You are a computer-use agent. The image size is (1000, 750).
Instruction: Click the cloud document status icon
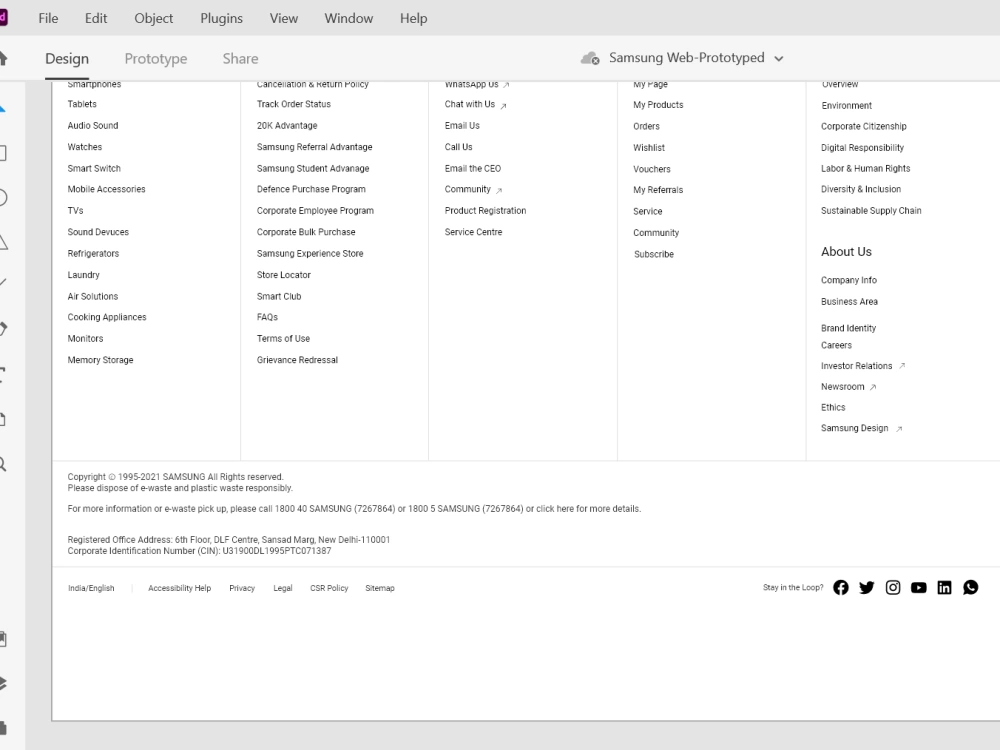[590, 59]
